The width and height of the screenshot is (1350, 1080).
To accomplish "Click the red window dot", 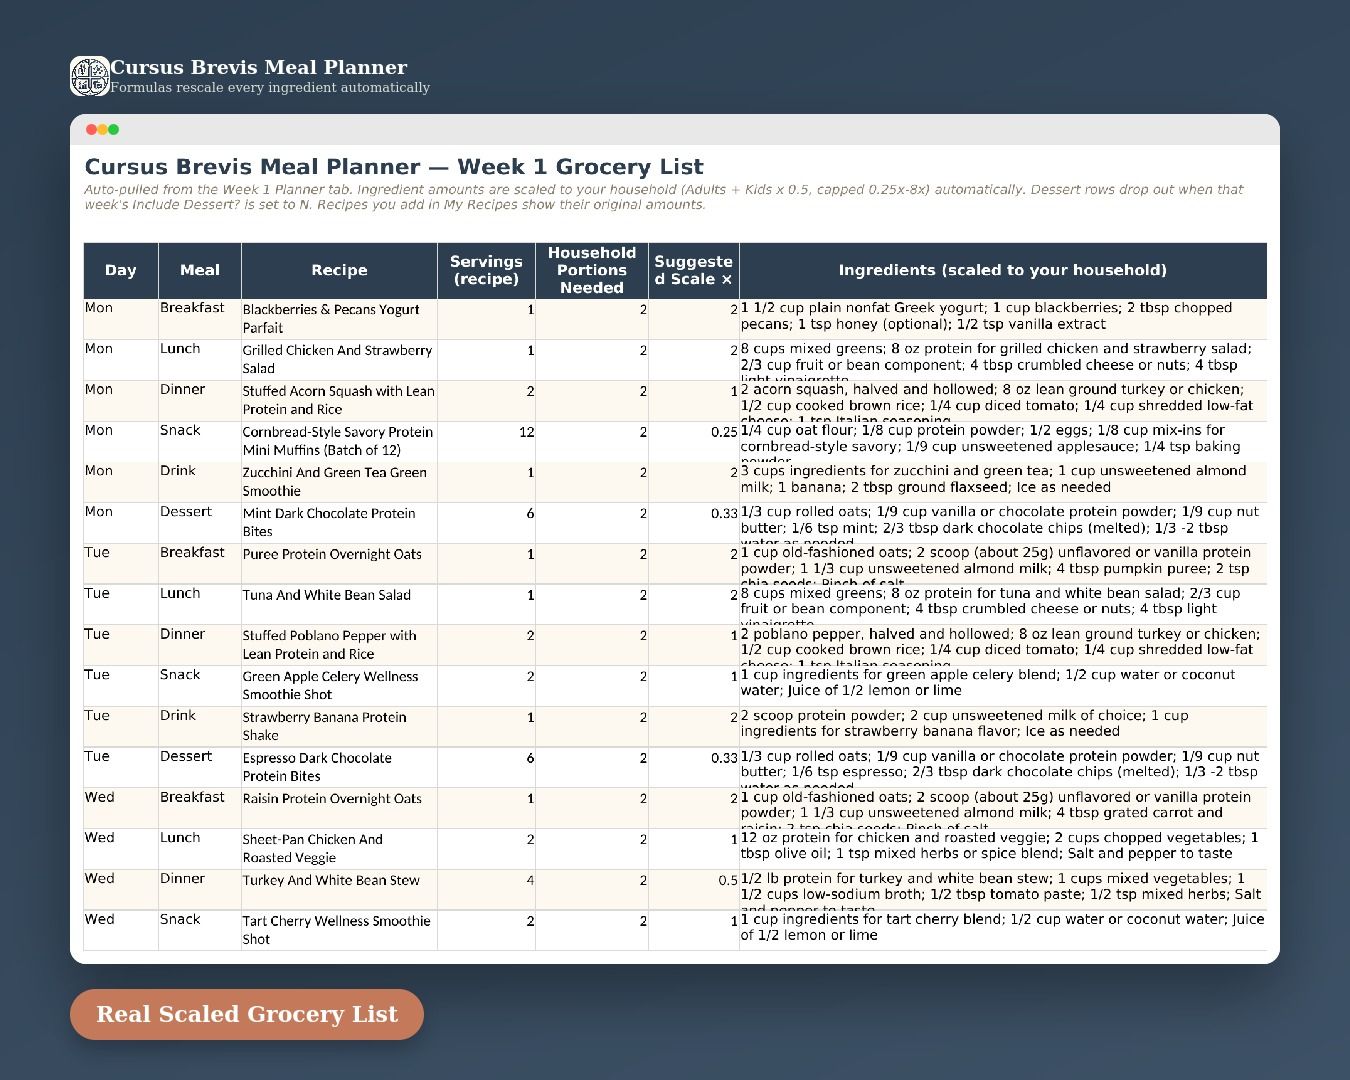I will [x=91, y=129].
